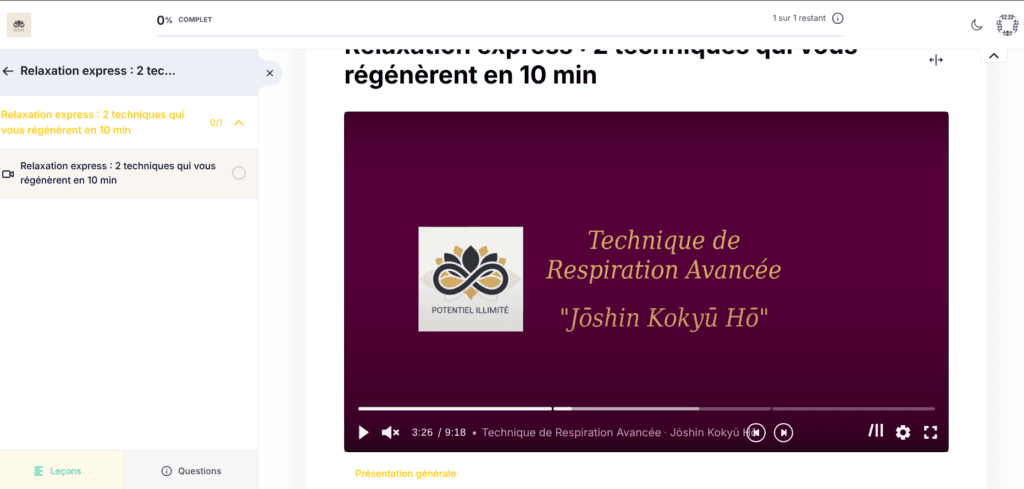Open the user profile avatar
The image size is (1024, 489).
tap(1007, 25)
